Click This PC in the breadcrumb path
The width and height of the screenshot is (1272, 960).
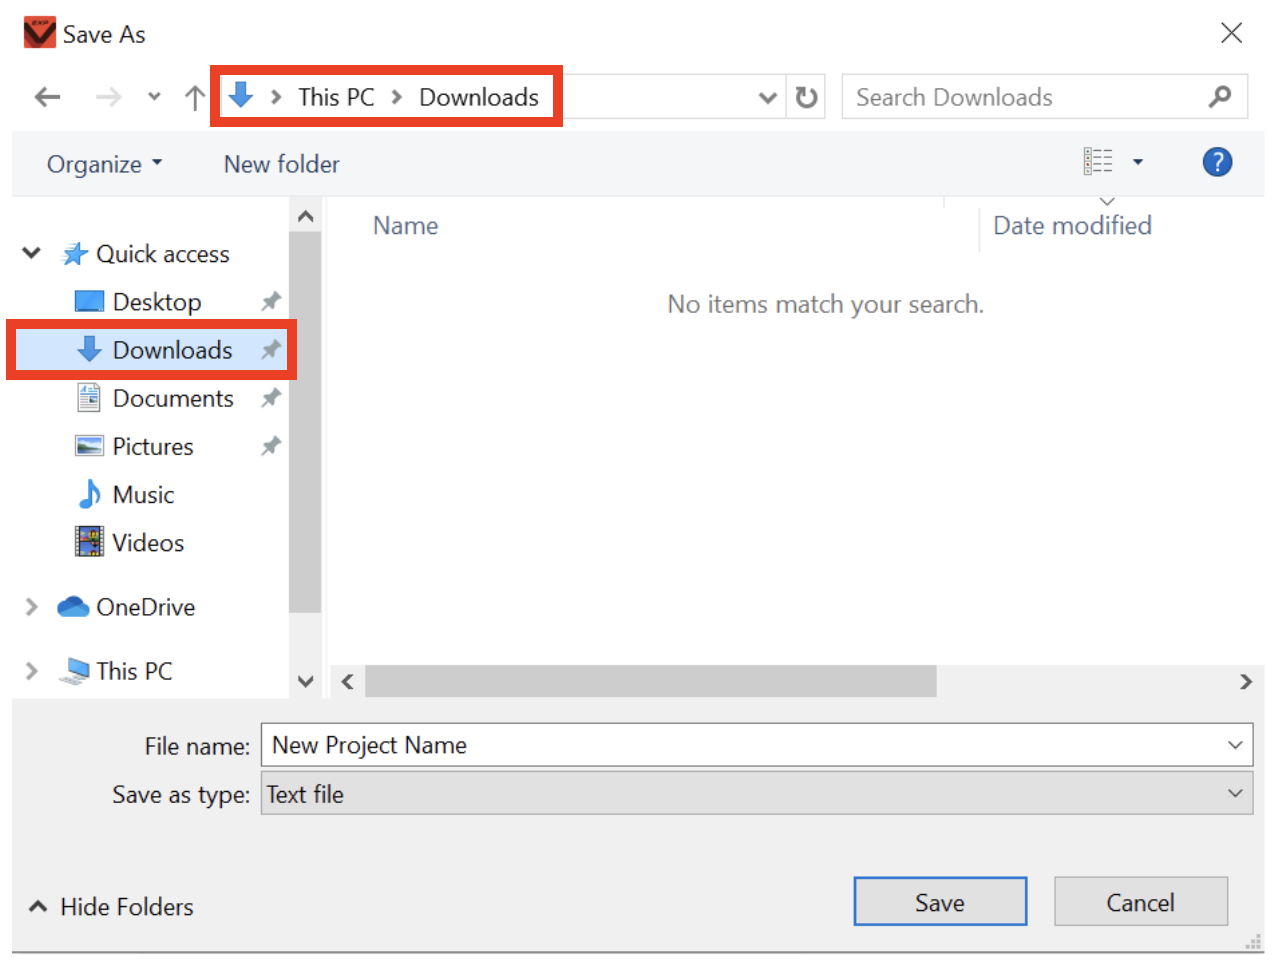click(336, 96)
